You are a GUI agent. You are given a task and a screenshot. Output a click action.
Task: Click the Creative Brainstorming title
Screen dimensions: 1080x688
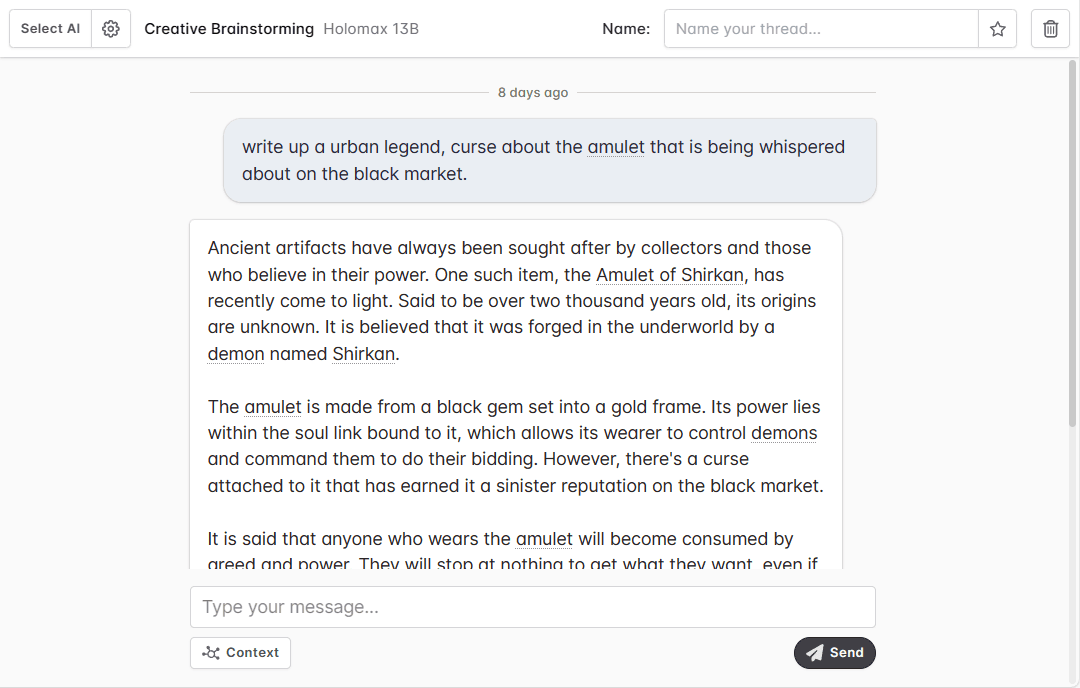tap(229, 29)
